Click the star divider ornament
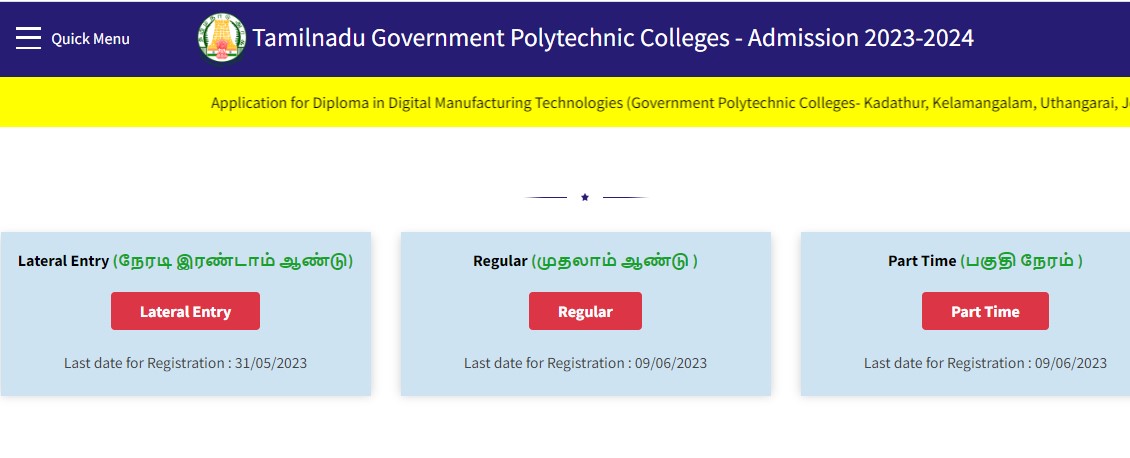 (585, 198)
